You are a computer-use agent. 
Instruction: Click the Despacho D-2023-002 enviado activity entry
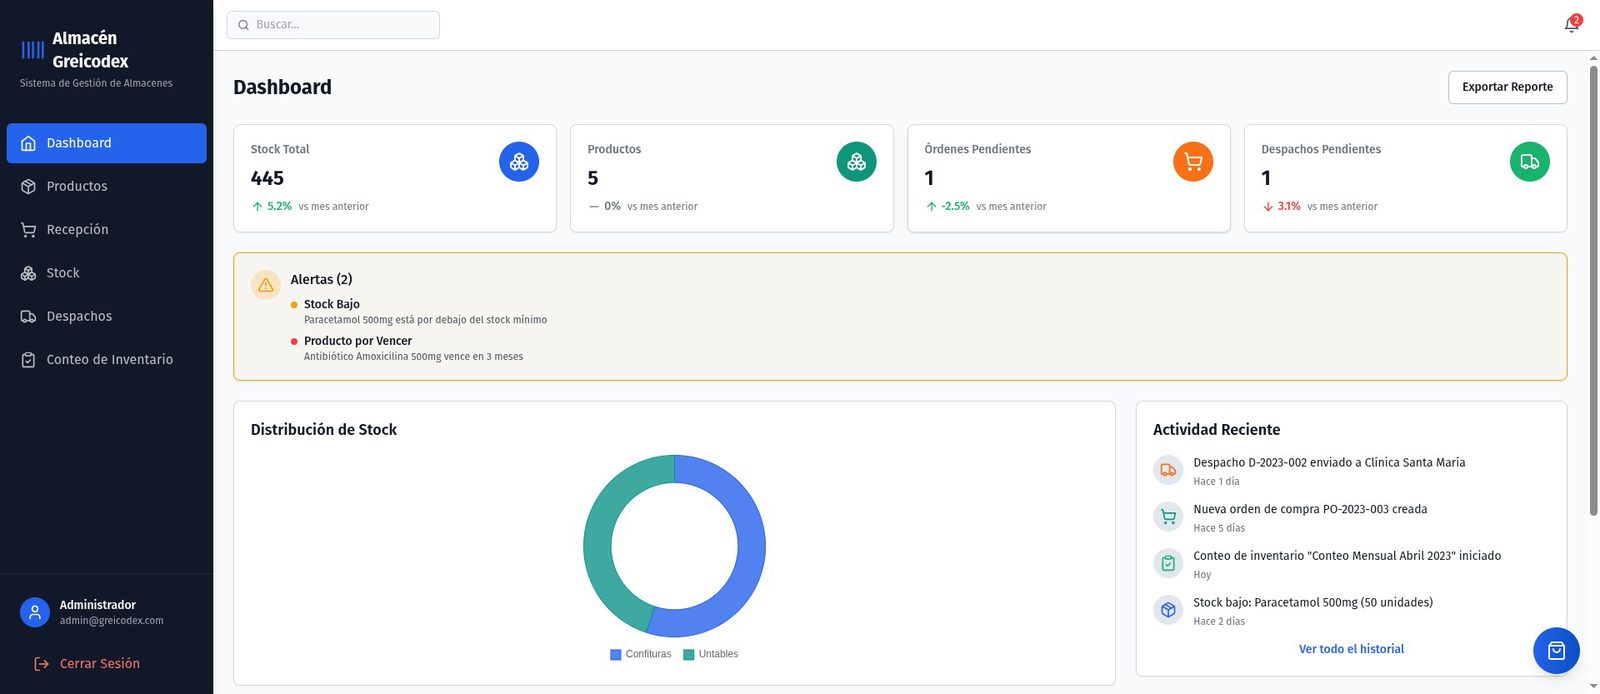[x=1329, y=463]
